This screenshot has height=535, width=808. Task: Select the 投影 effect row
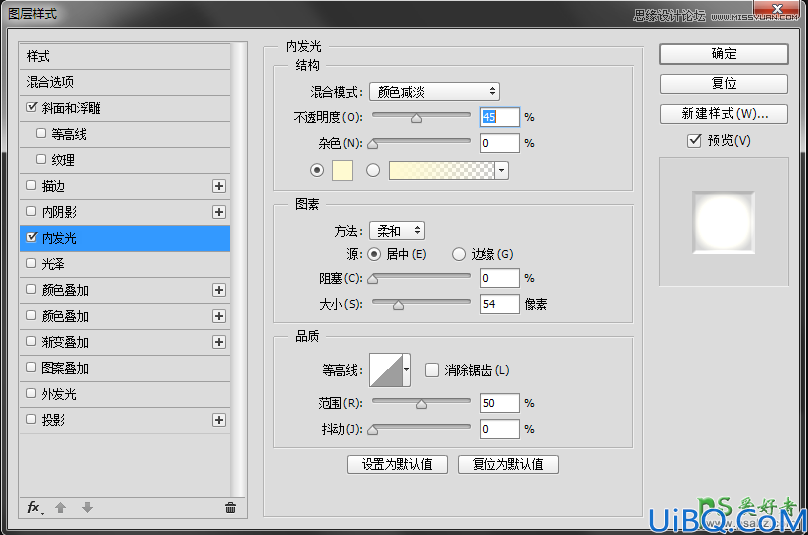coord(125,420)
